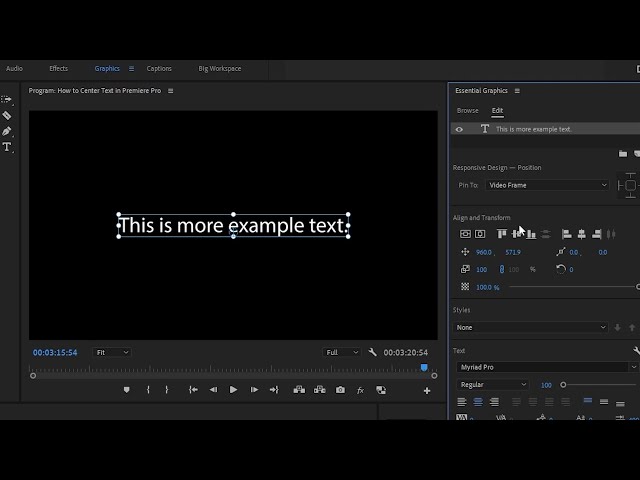This screenshot has height=480, width=640.
Task: Open the Pin To Video Frame dropdown
Action: click(x=547, y=185)
